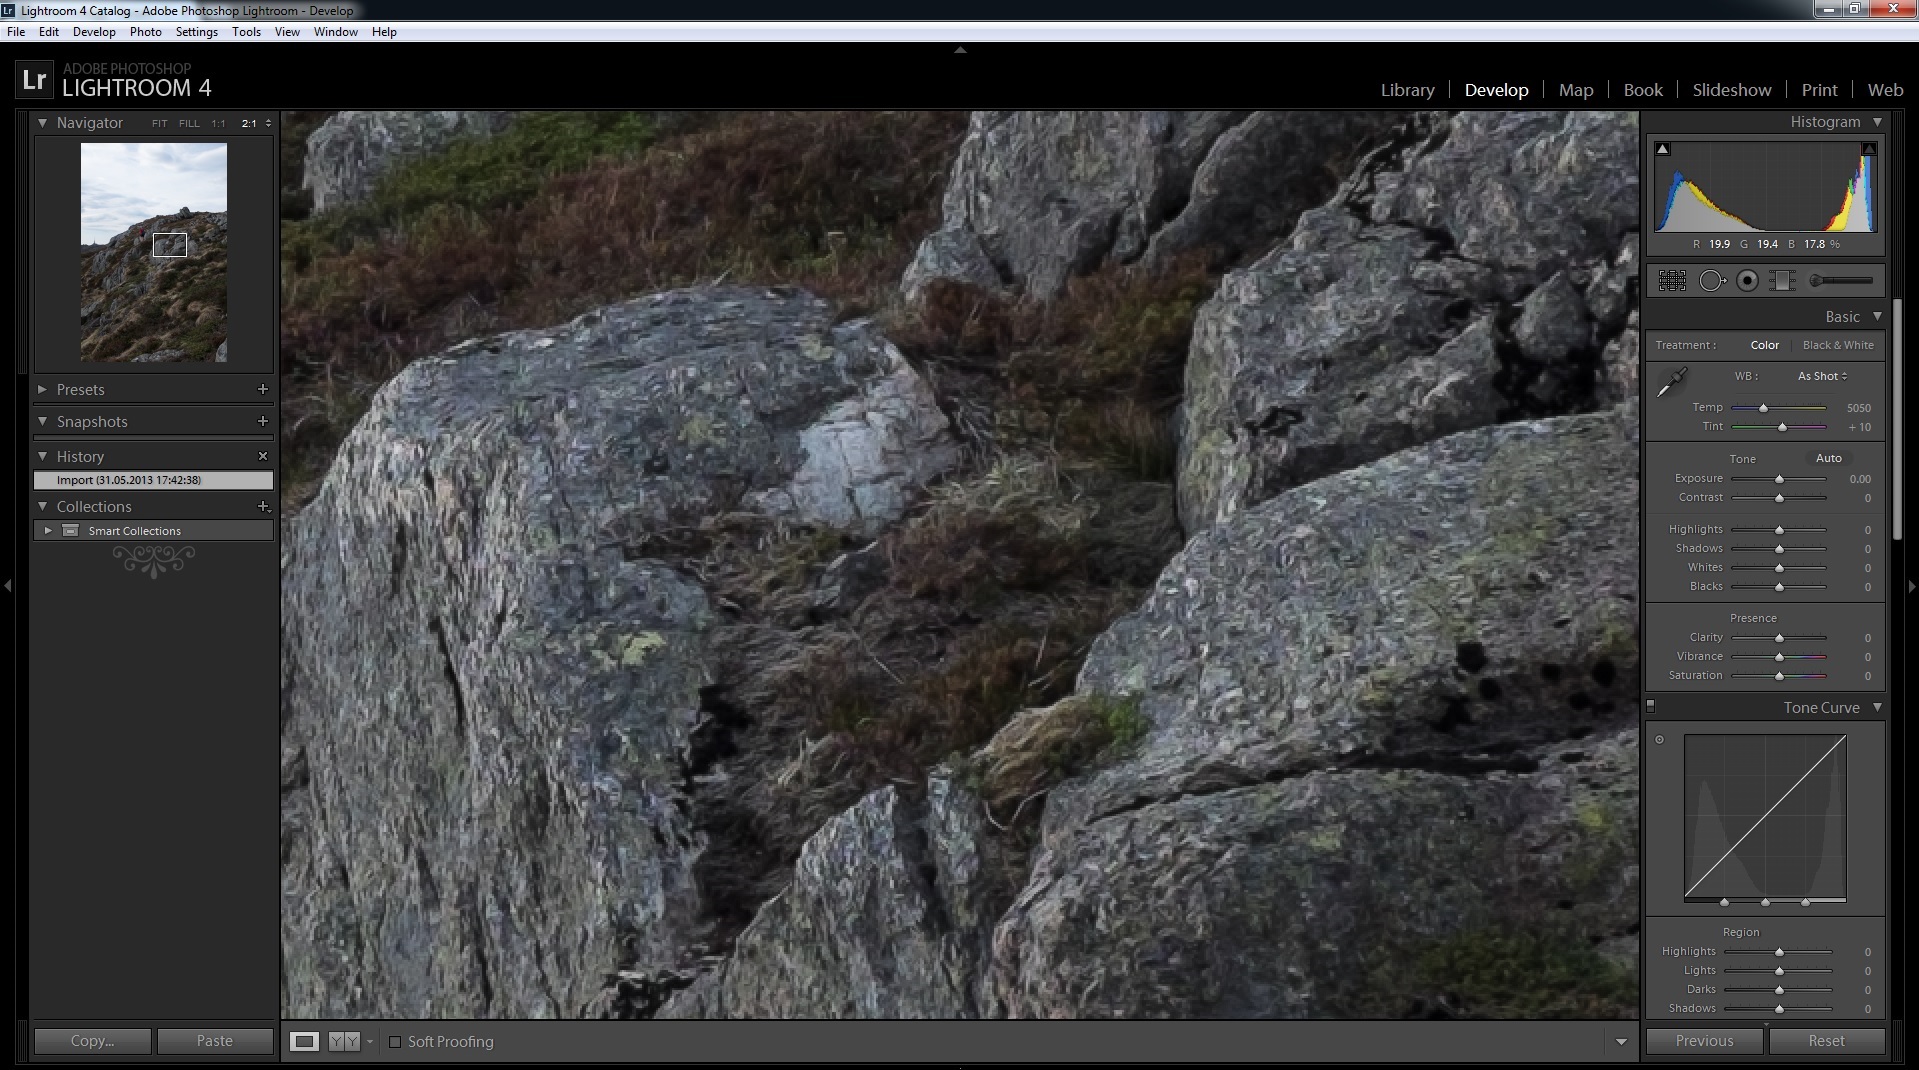
Task: Expand the Smart Collections tree item
Action: (48, 530)
